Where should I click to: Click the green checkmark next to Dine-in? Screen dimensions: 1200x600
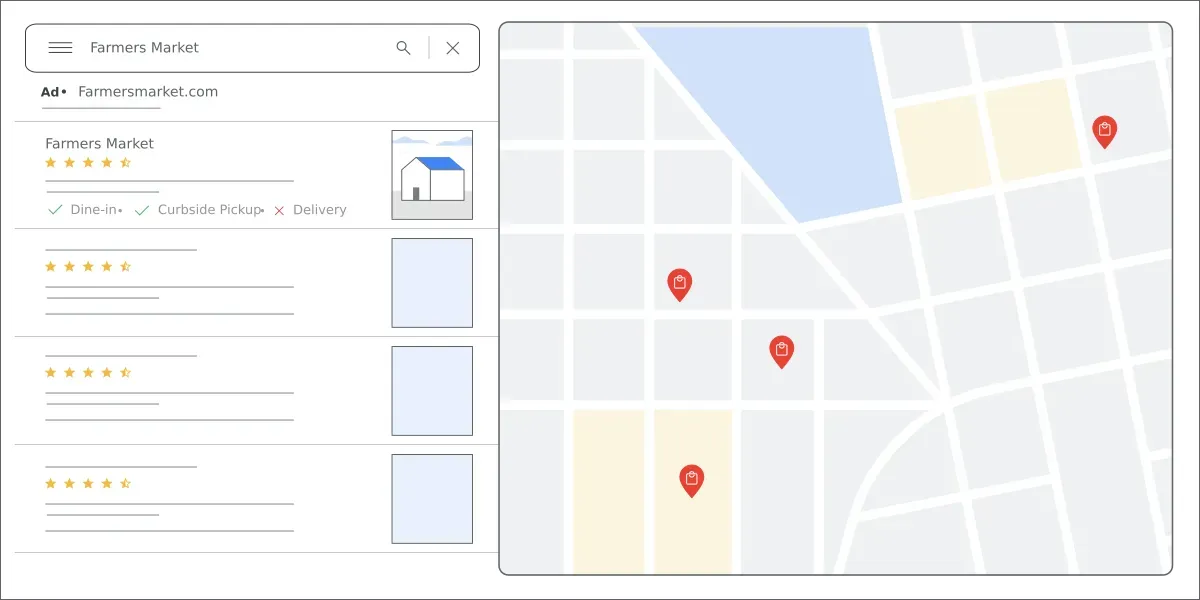pos(55,210)
